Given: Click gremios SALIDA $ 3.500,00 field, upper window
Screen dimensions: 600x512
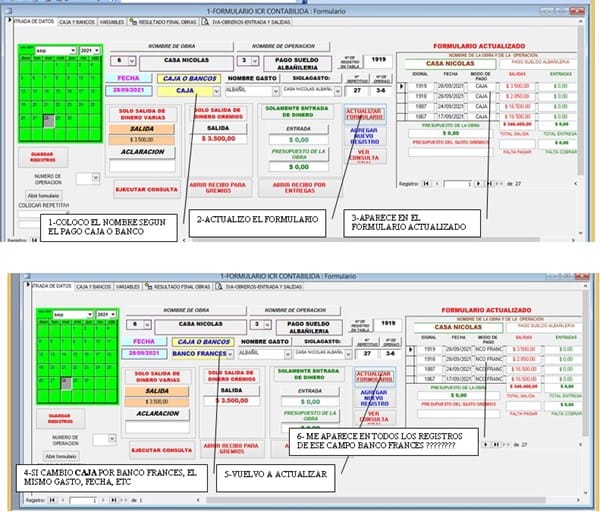Looking at the screenshot, I should (x=218, y=139).
